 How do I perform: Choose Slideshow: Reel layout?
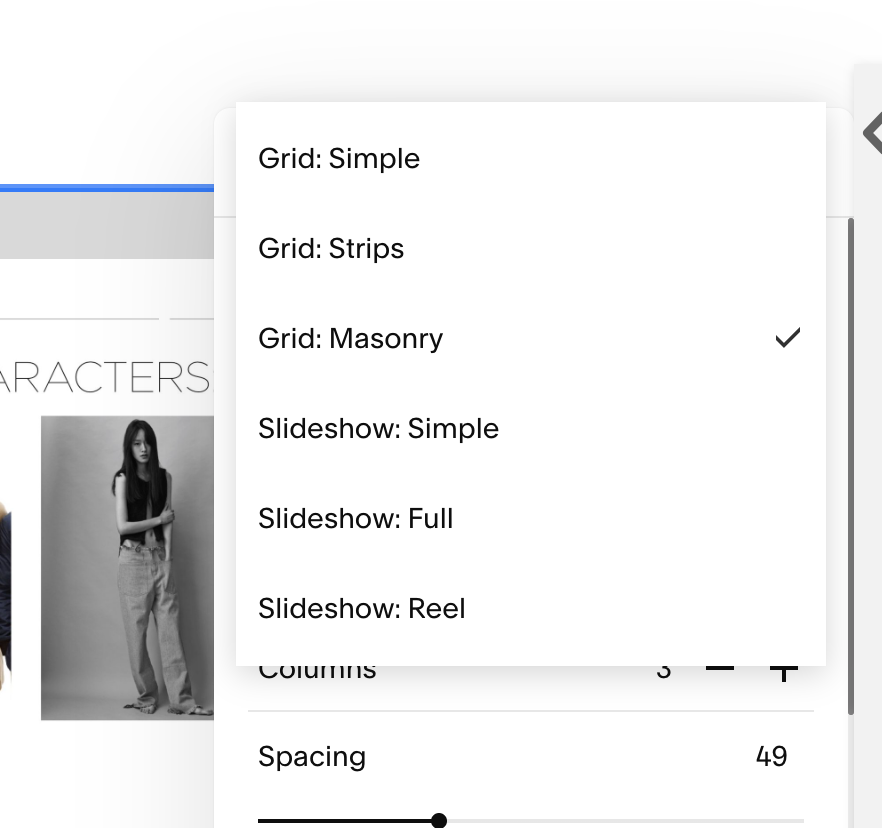click(x=530, y=609)
